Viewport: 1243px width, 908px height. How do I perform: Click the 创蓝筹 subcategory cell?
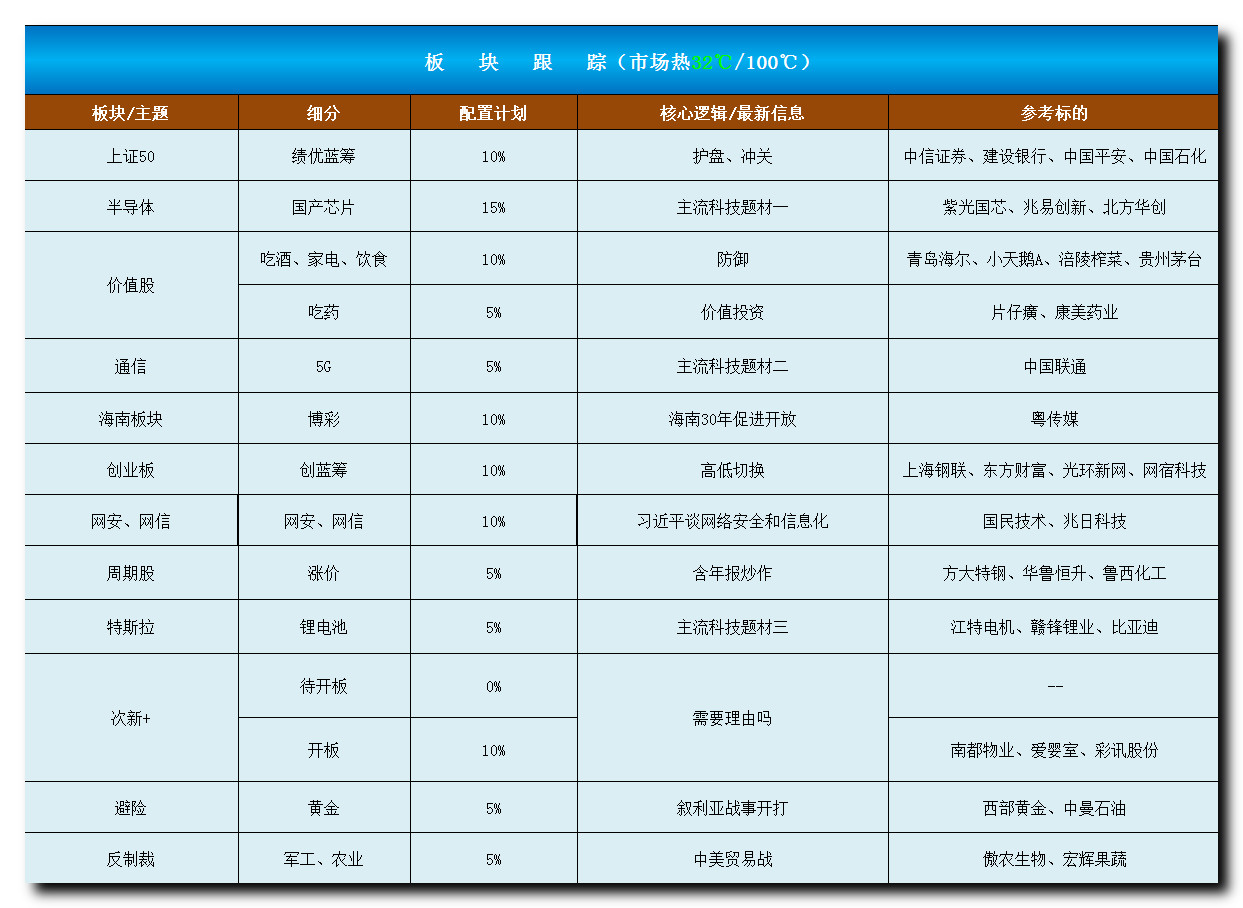(x=324, y=470)
